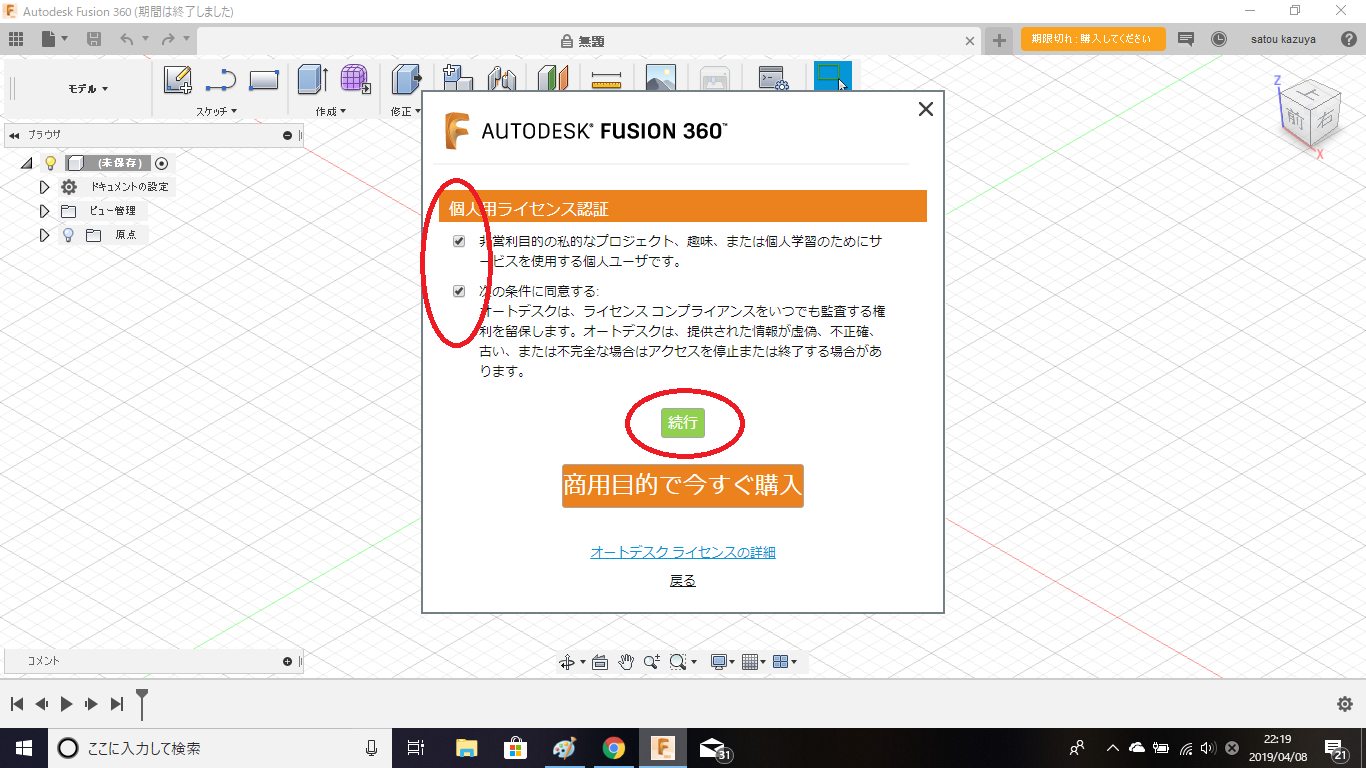This screenshot has height=768, width=1366.
Task: Expand the コメント panel plus icon
Action: coord(288,661)
